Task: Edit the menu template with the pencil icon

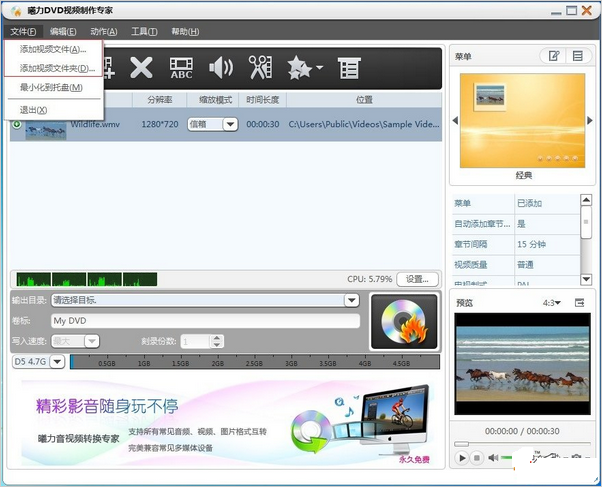Action: pyautogui.click(x=554, y=56)
